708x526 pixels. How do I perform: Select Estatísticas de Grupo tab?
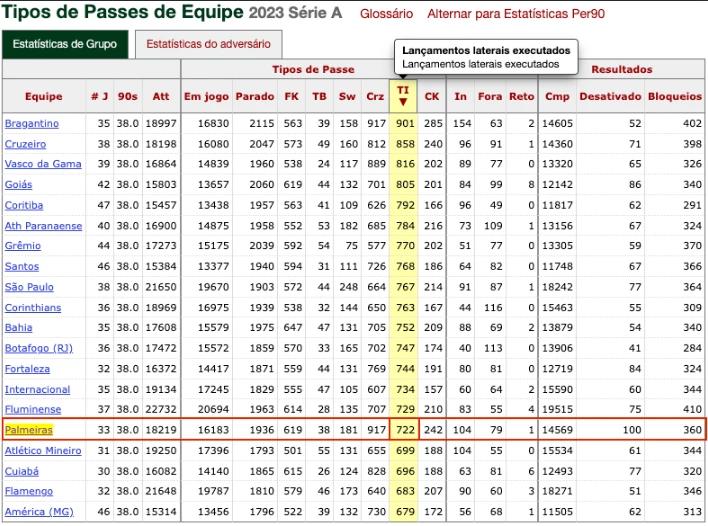[65, 44]
